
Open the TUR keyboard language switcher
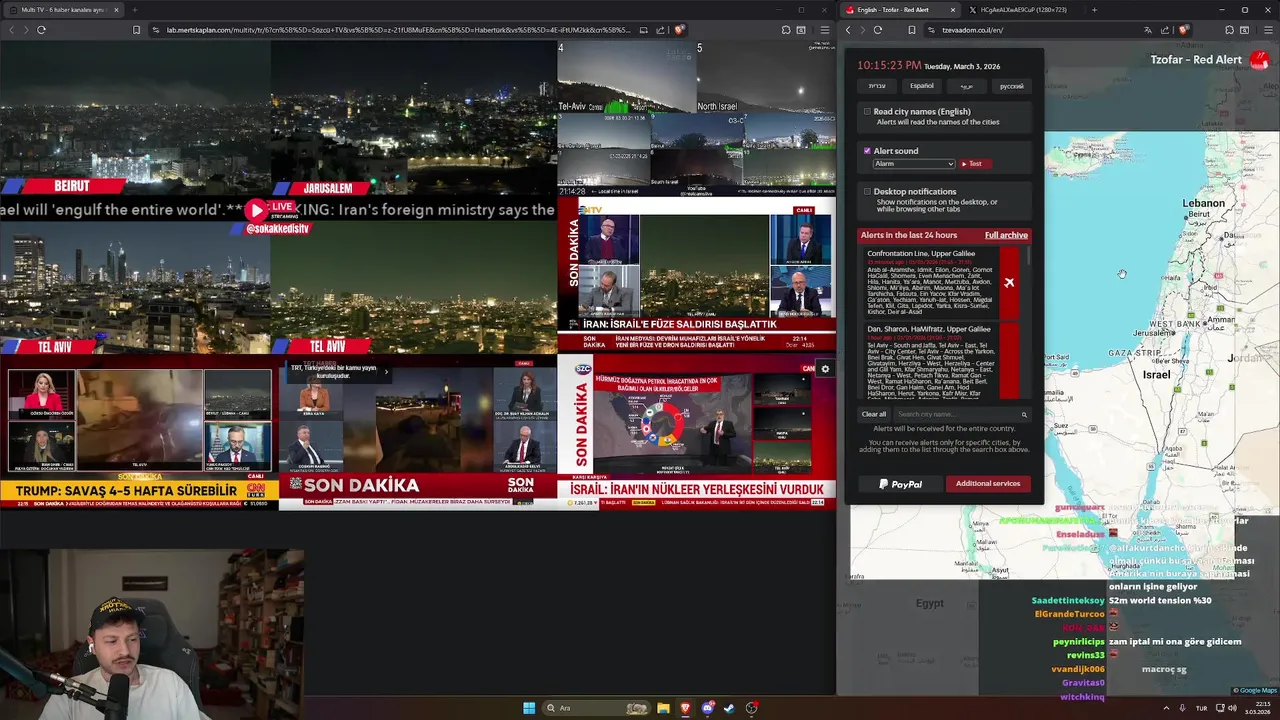[1201, 708]
